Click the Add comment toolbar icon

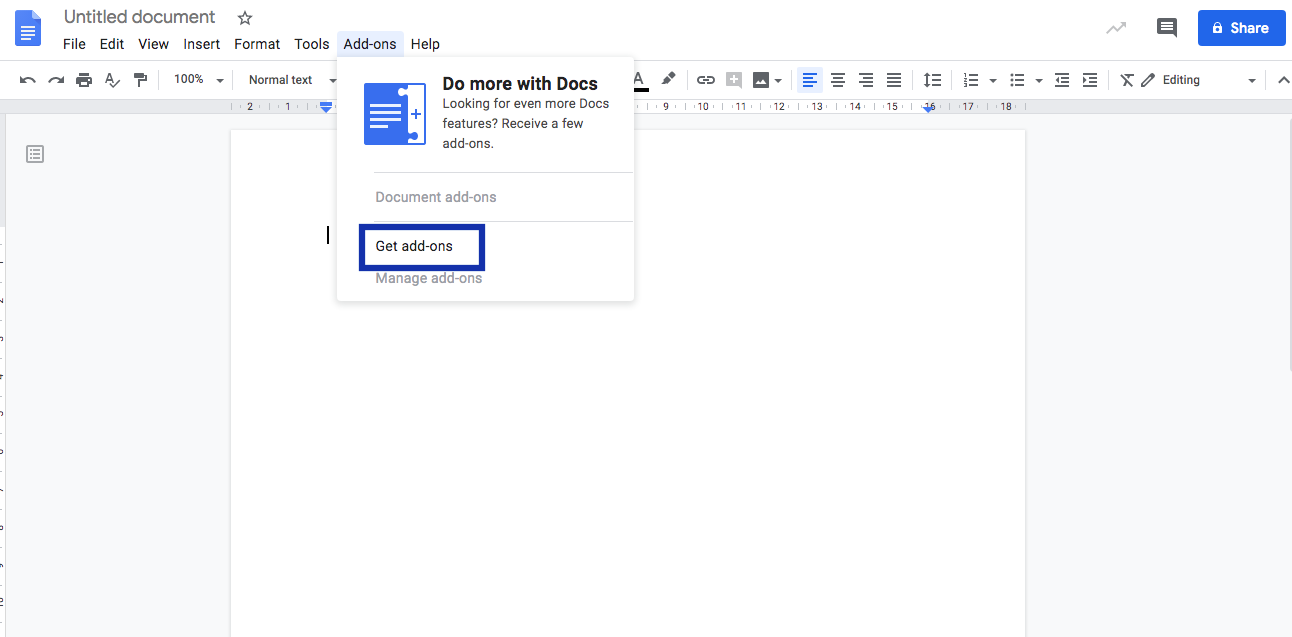734,80
